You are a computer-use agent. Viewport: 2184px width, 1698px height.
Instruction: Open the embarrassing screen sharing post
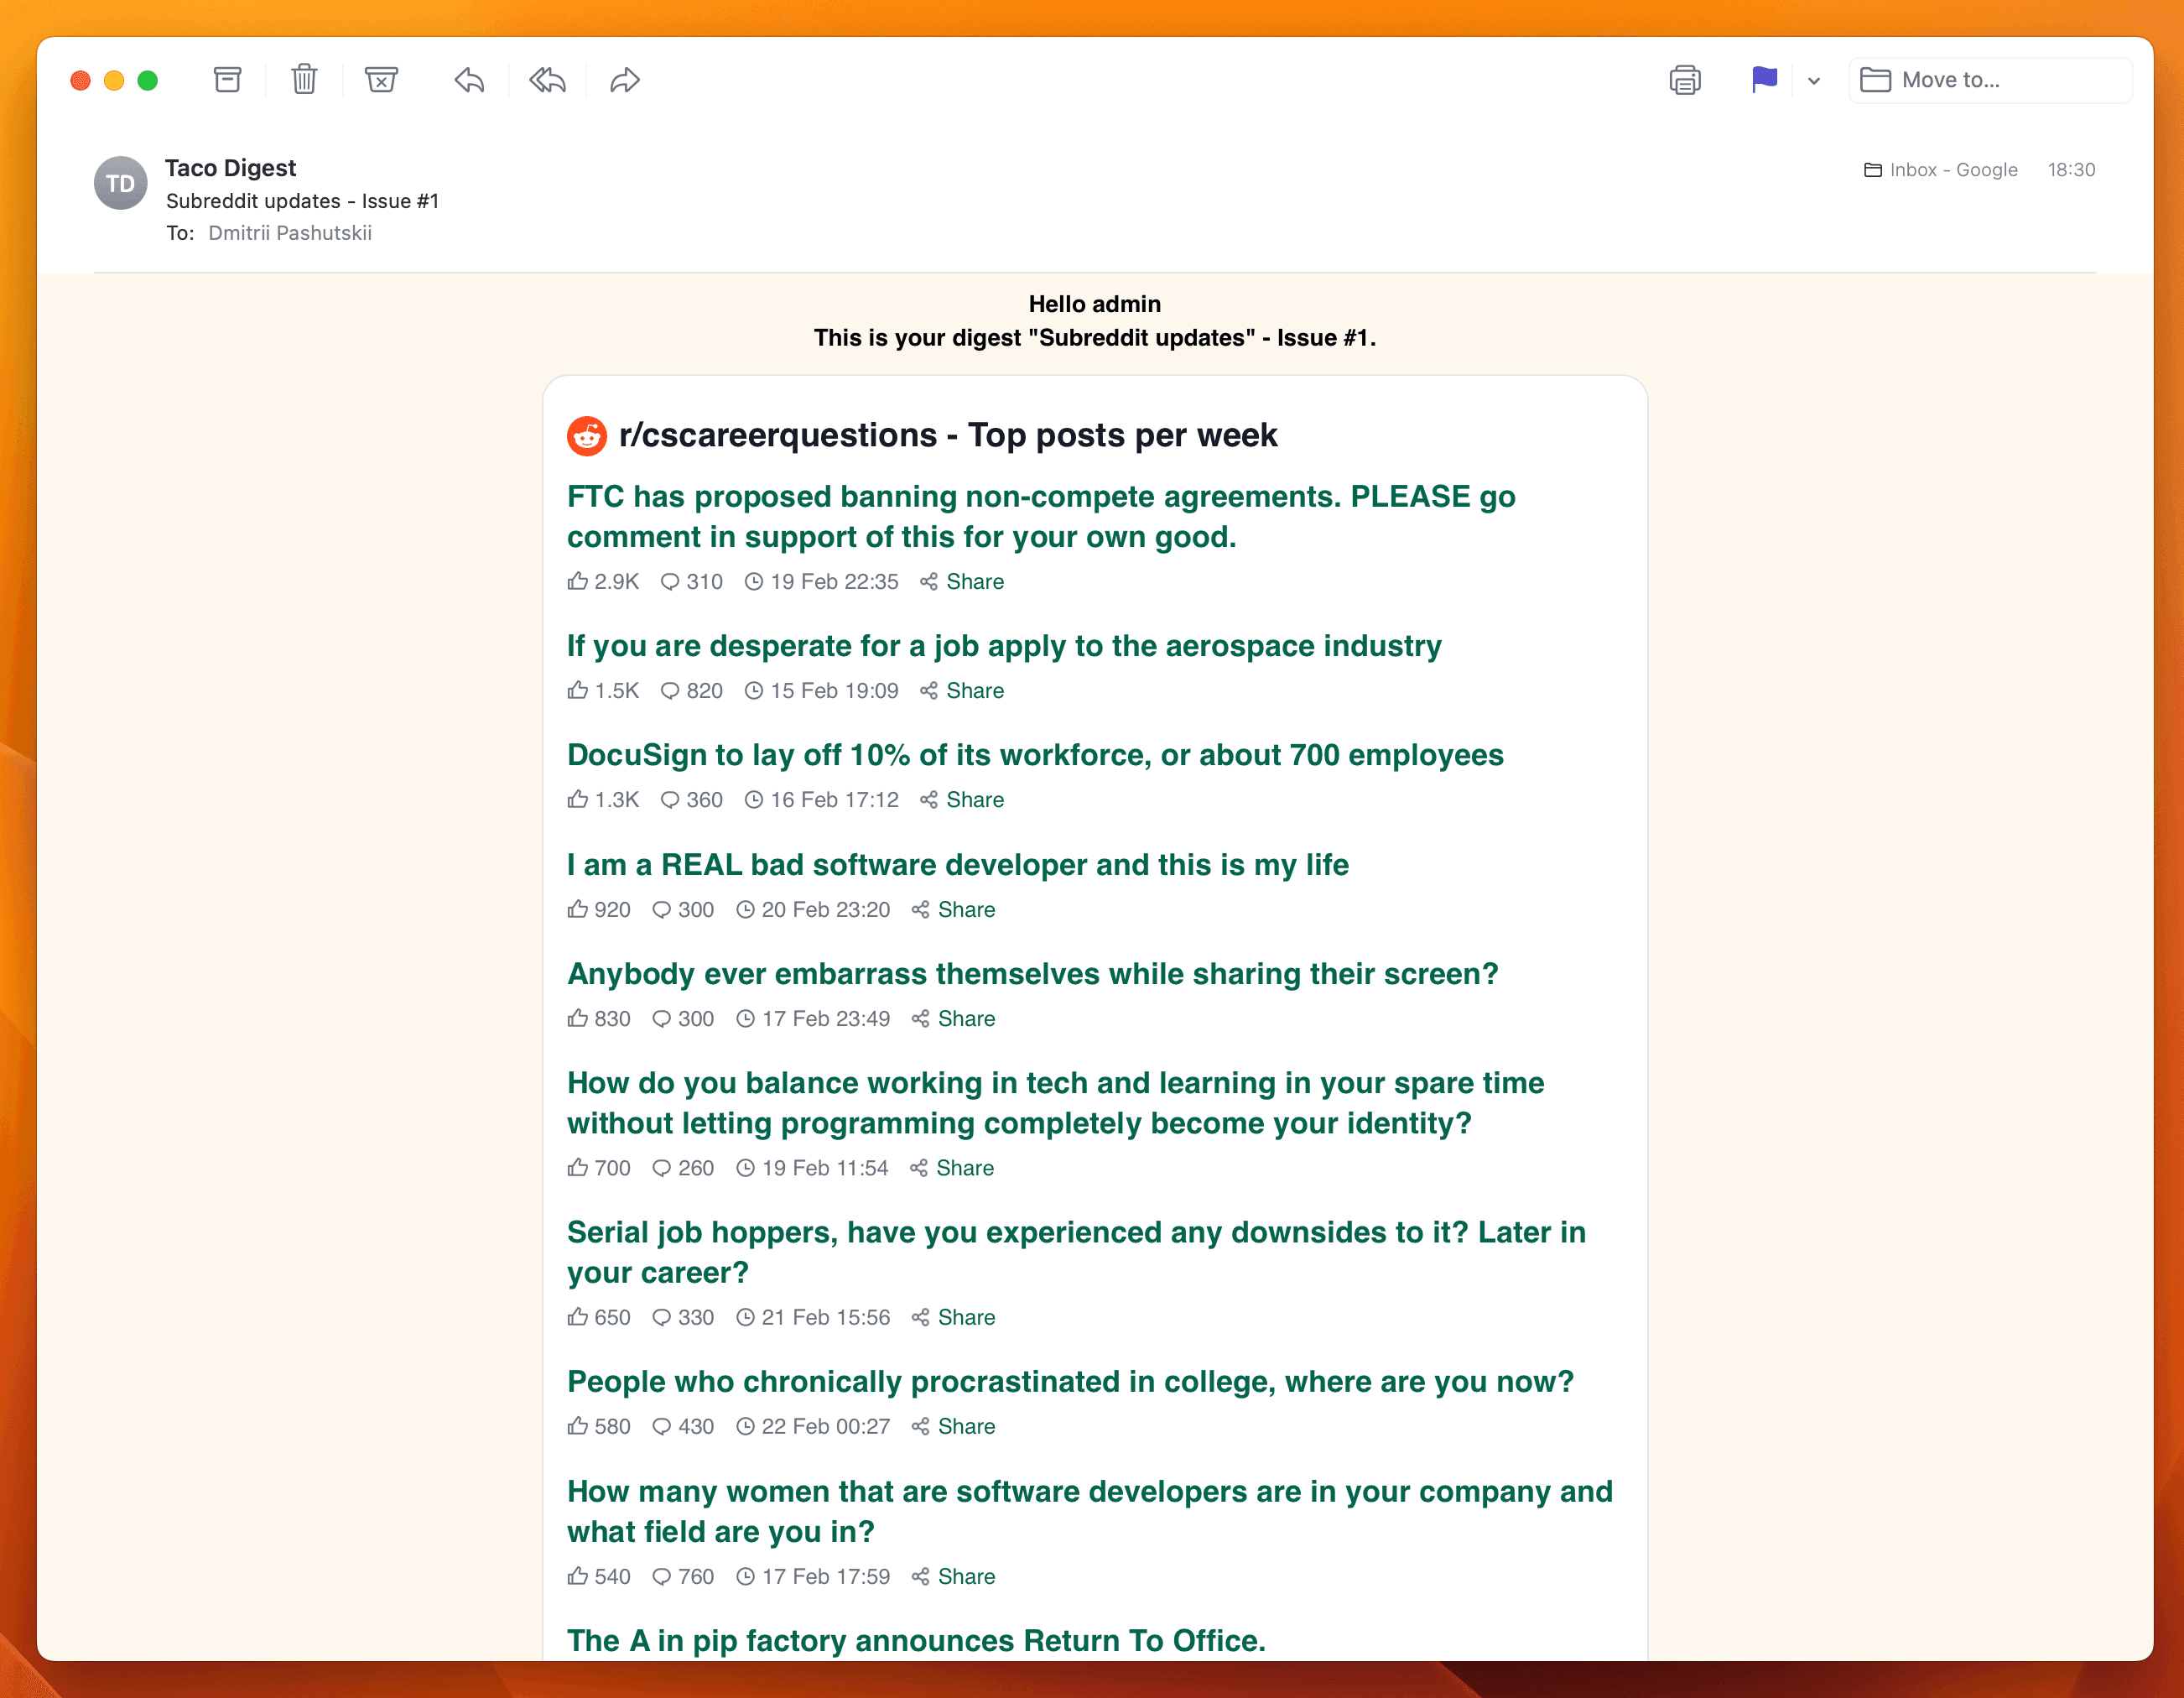(1033, 974)
